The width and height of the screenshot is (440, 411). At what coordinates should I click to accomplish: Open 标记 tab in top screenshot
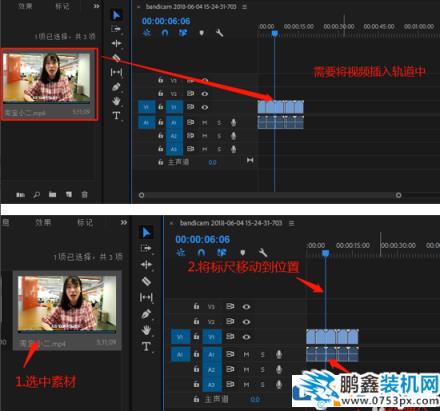coord(62,6)
